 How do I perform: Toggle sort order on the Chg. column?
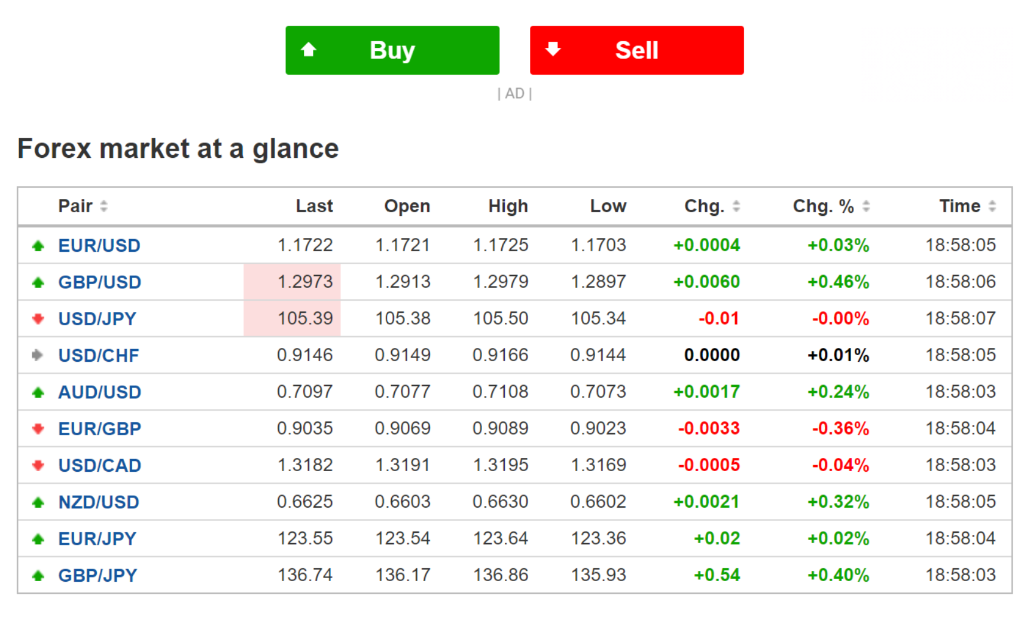[736, 206]
